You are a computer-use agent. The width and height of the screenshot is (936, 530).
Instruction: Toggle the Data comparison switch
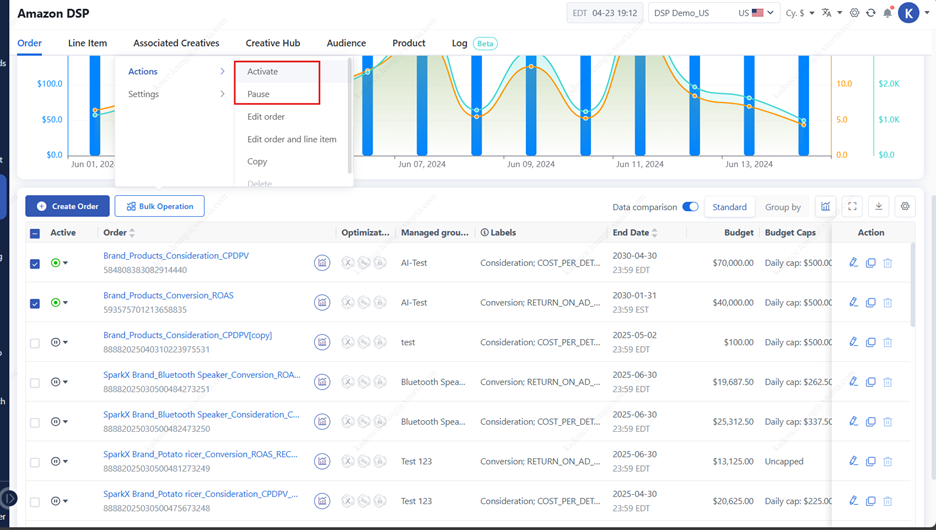pyautogui.click(x=690, y=207)
